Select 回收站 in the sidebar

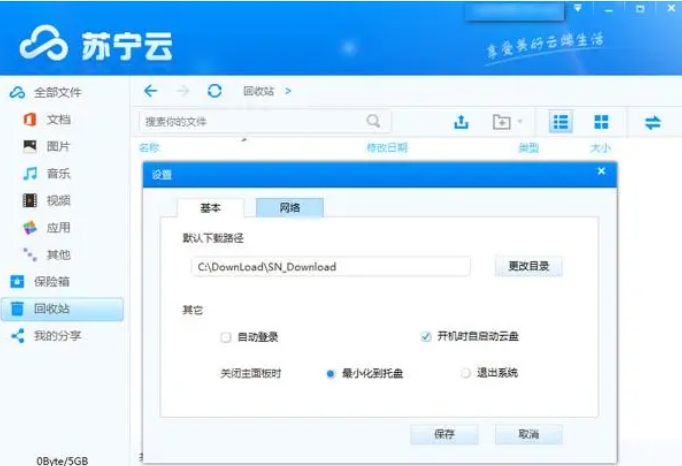click(63, 308)
